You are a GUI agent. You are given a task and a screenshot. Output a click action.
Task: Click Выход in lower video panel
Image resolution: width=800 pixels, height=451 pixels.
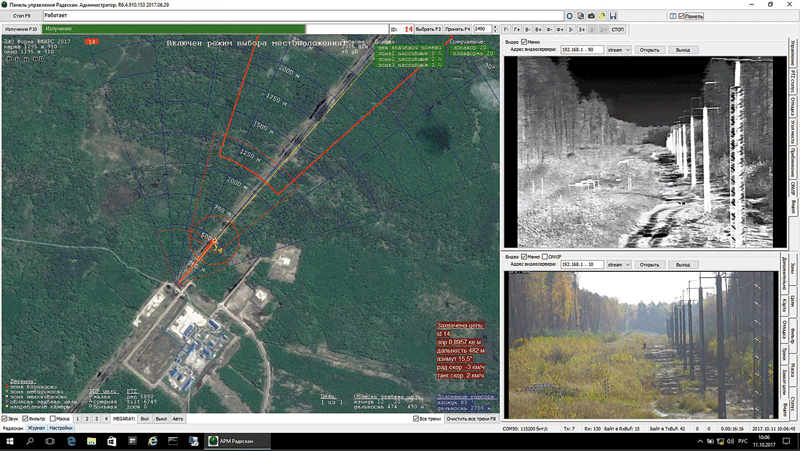(683, 265)
